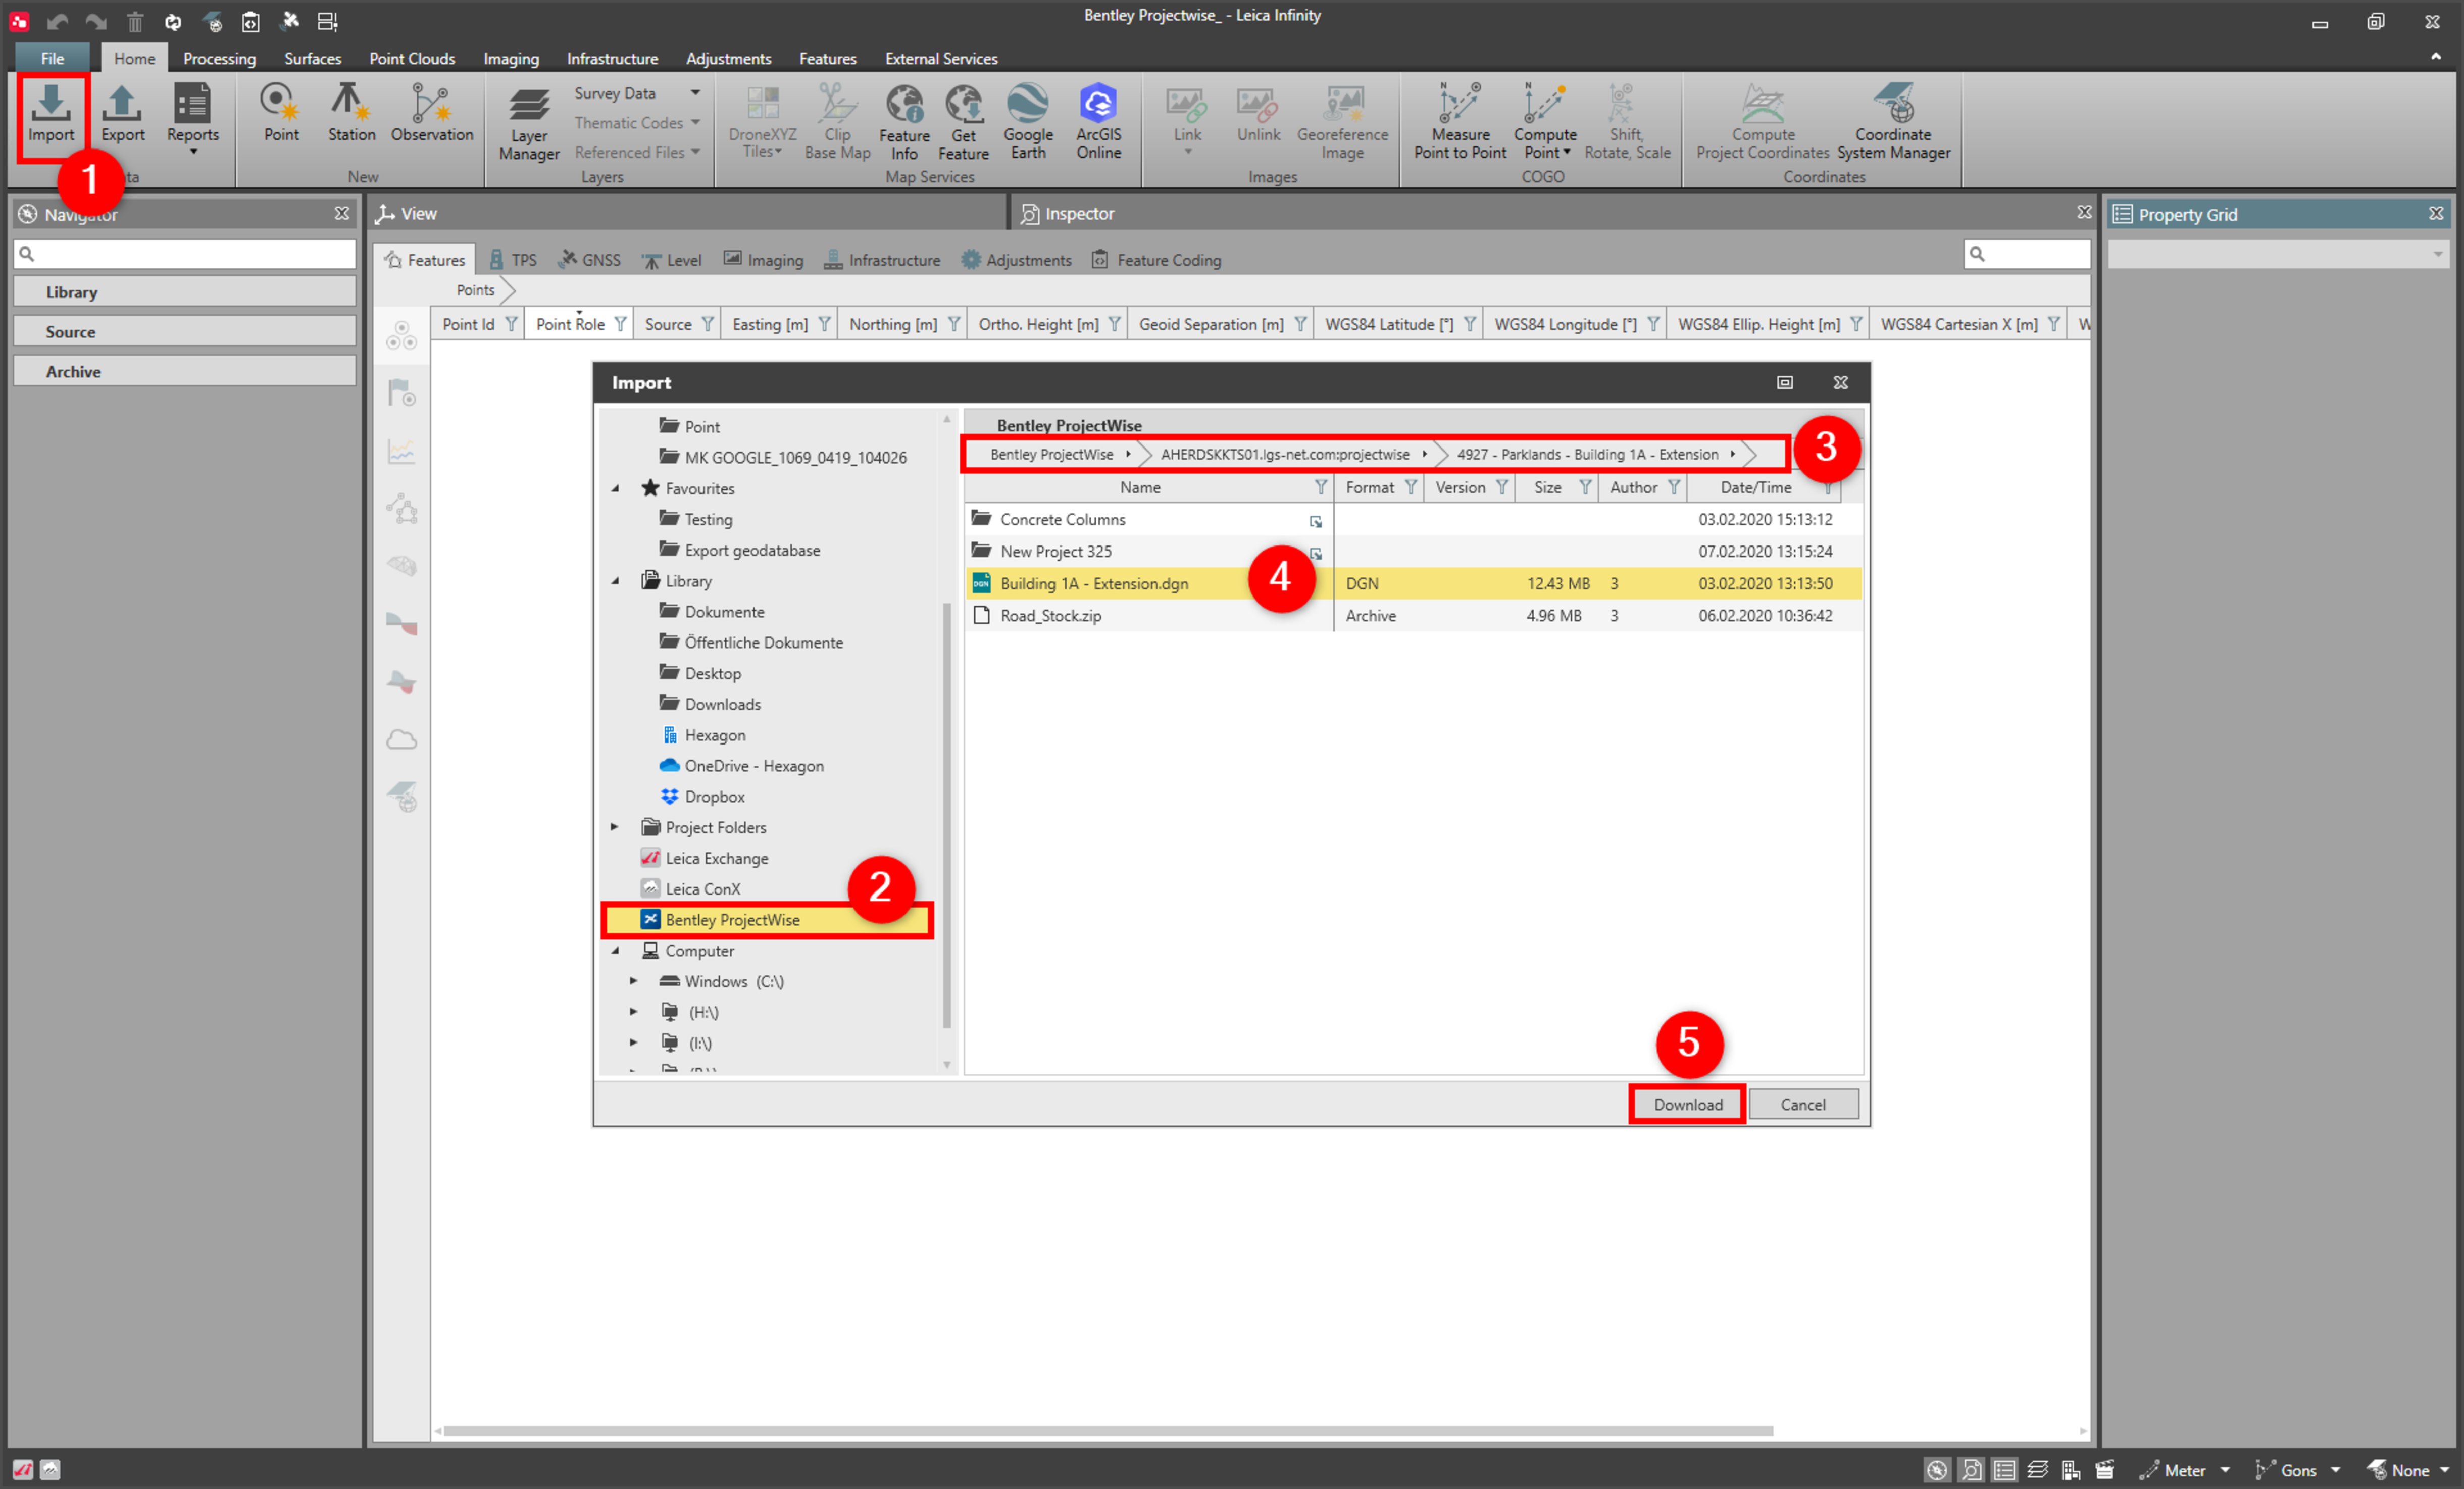Click the Inspector search field
The width and height of the screenshot is (2464, 1489).
pyautogui.click(x=2026, y=254)
